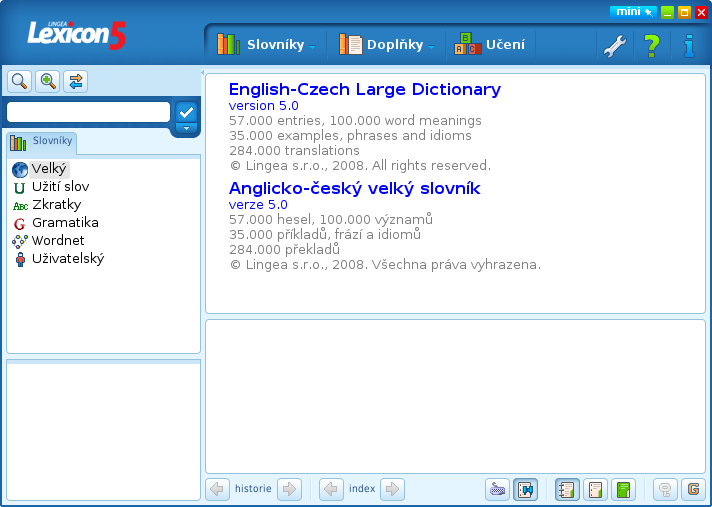This screenshot has height=507, width=712.
Task: Toggle the second notebook view button
Action: click(596, 489)
